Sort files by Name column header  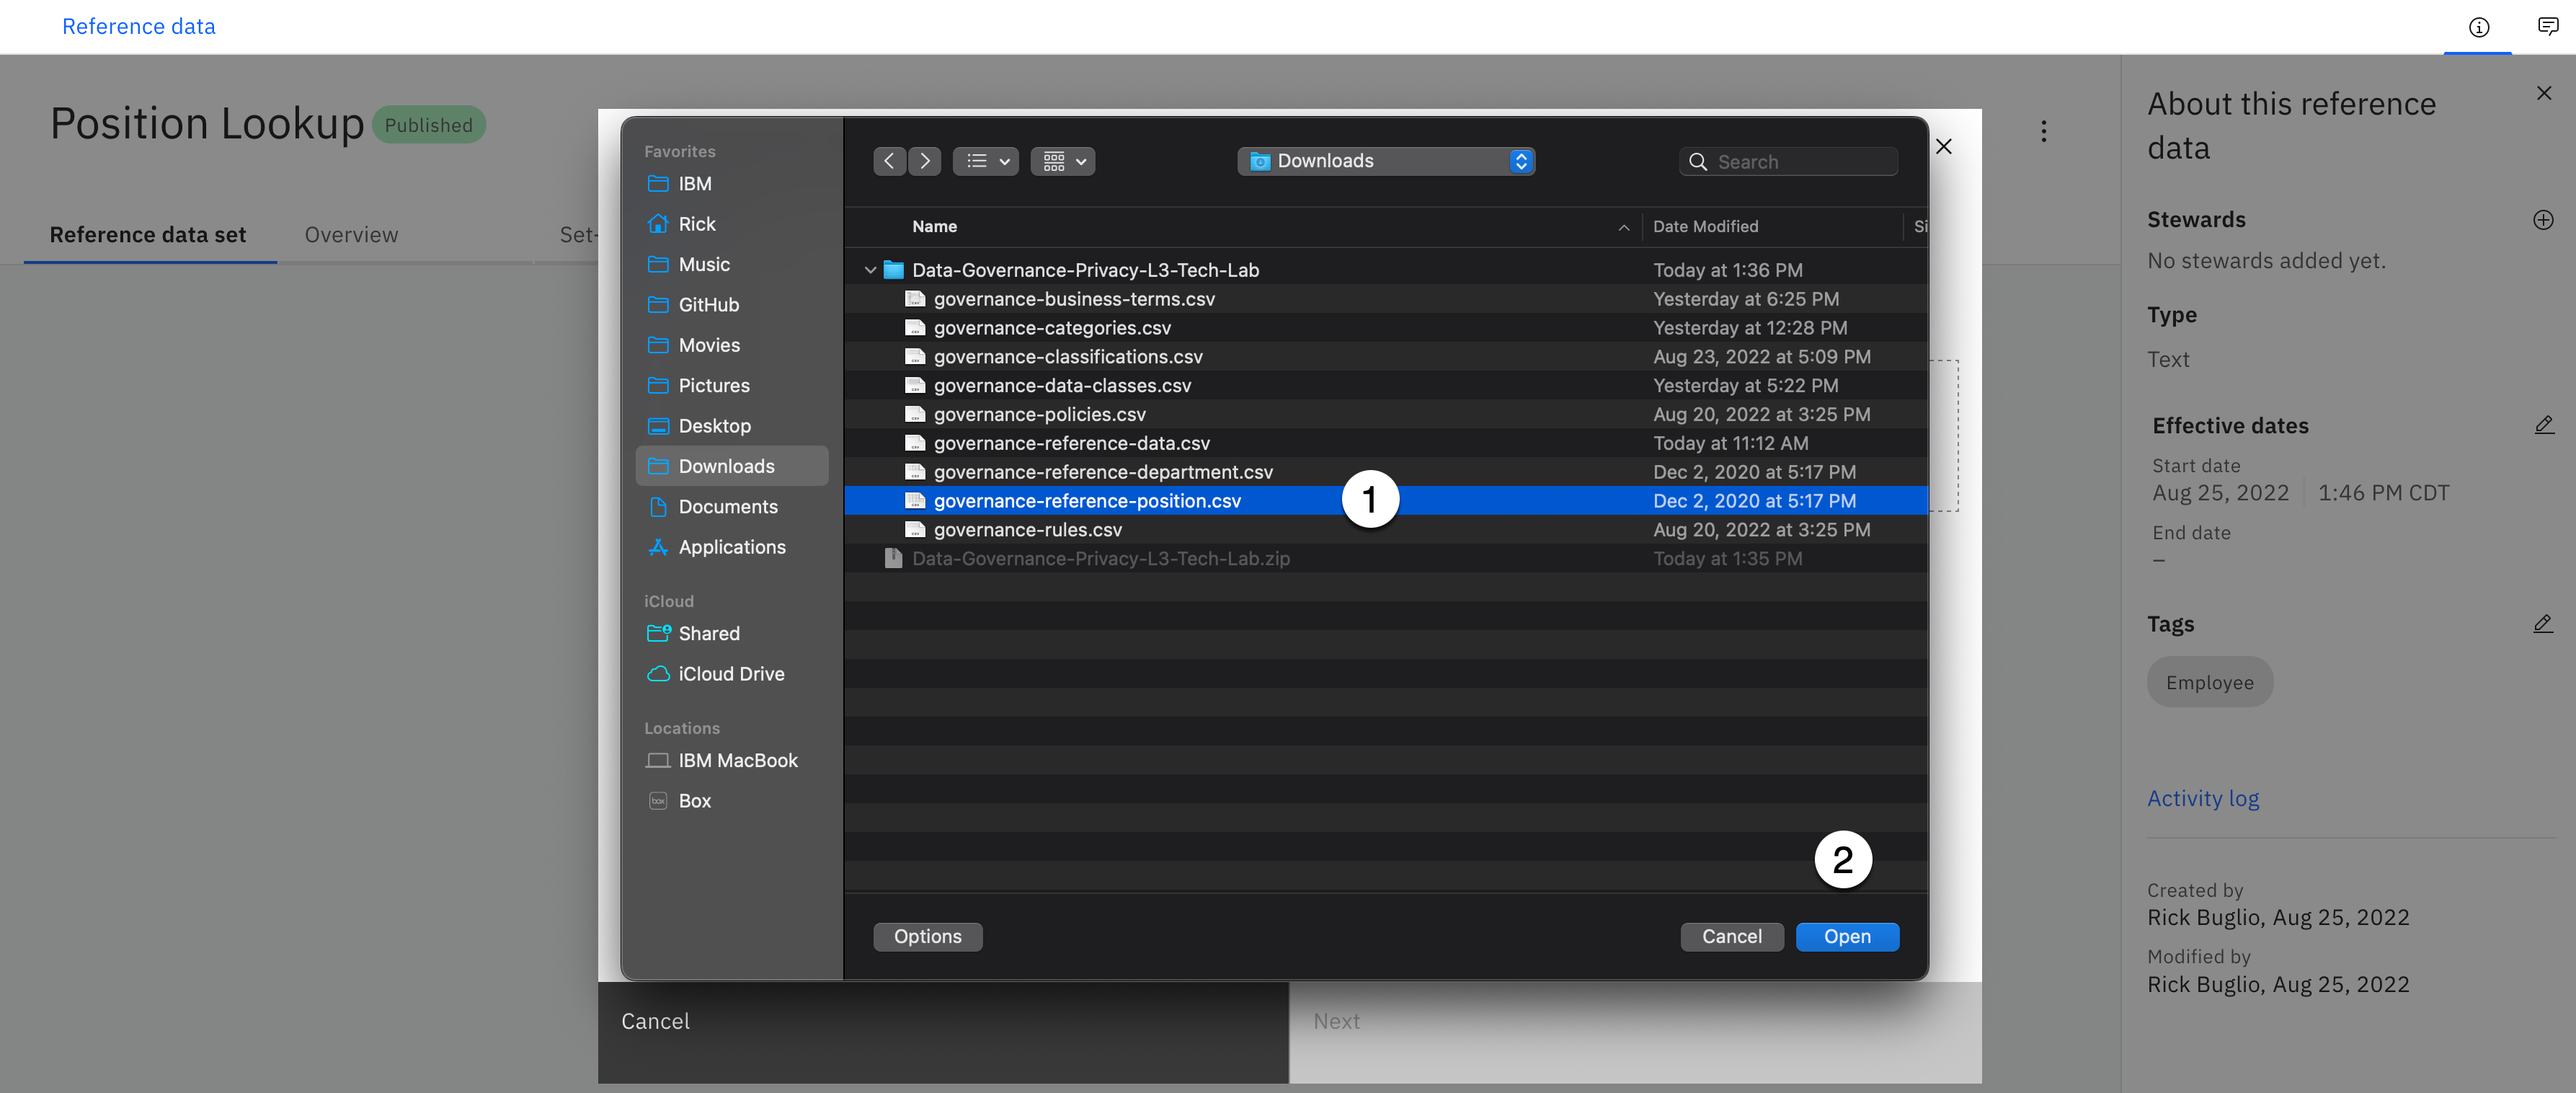pyautogui.click(x=934, y=227)
